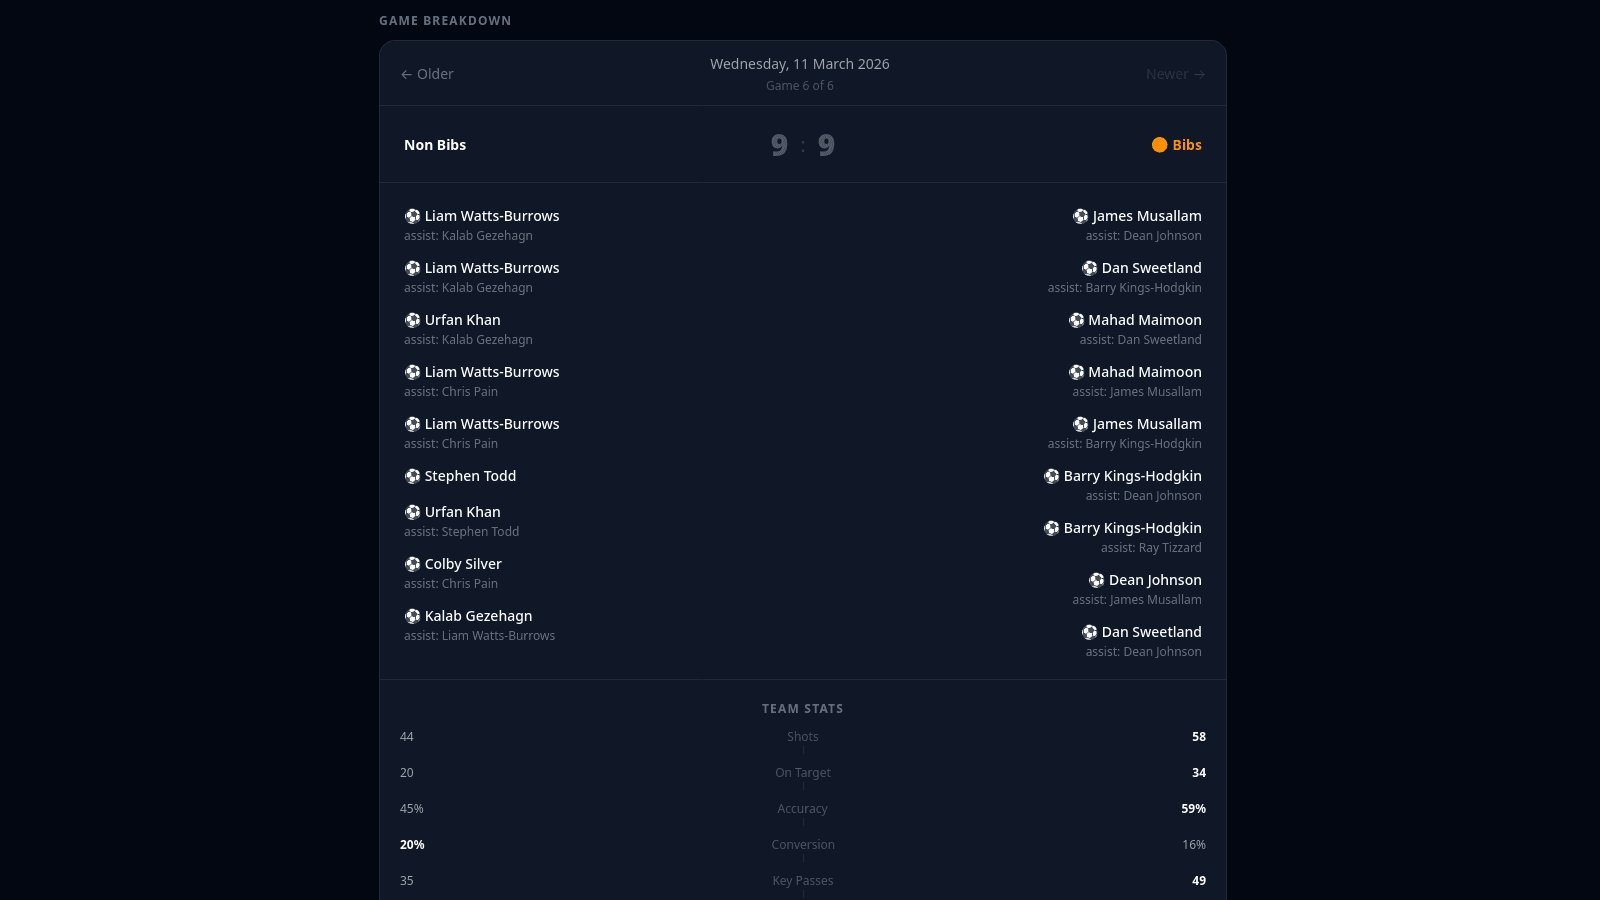
Task: Click the soccer ball beside Dan Sweetland's last goal
Action: (1089, 632)
